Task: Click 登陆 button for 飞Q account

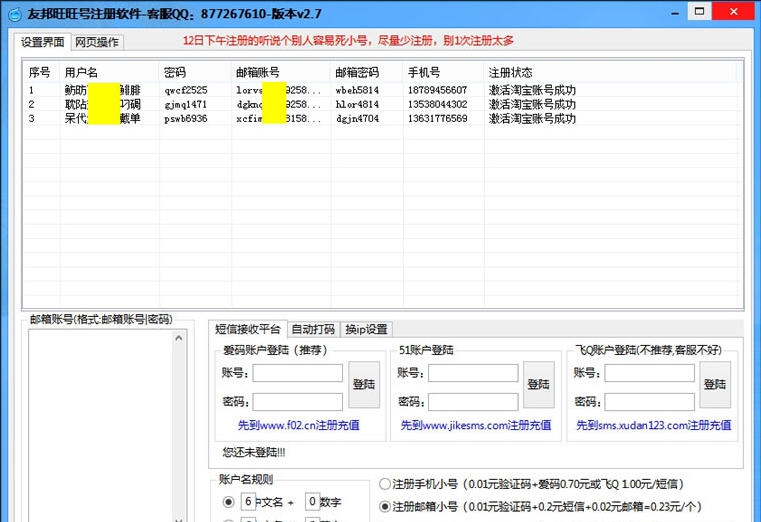Action: pyautogui.click(x=715, y=385)
